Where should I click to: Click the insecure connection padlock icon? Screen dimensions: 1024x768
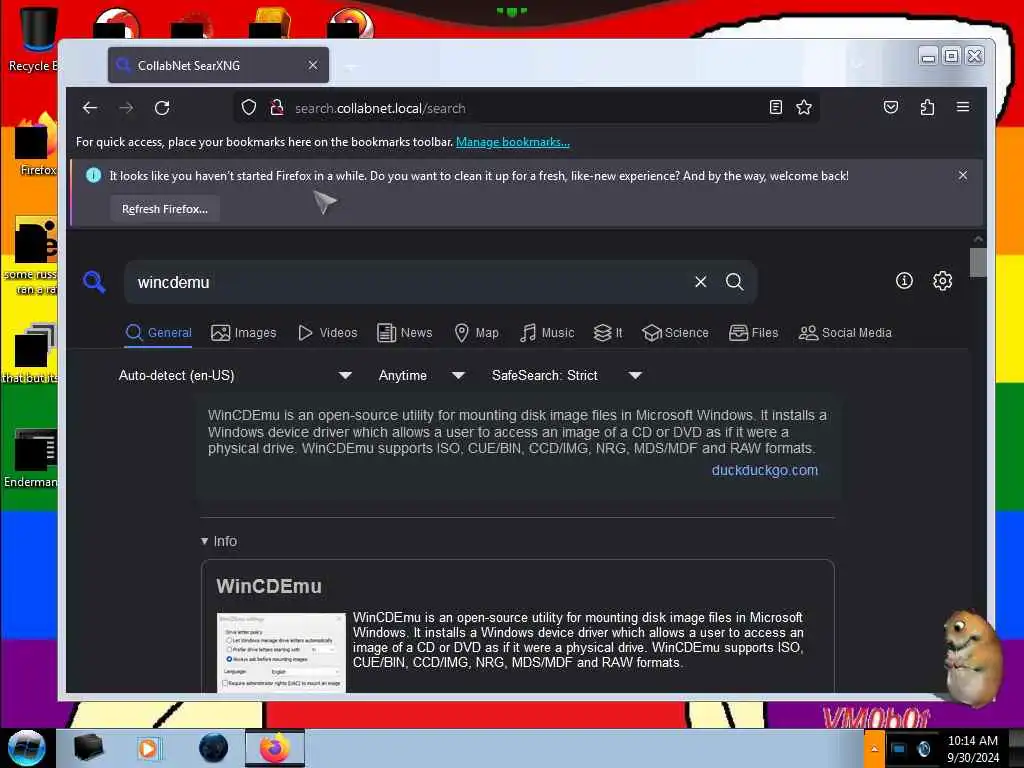coord(277,108)
